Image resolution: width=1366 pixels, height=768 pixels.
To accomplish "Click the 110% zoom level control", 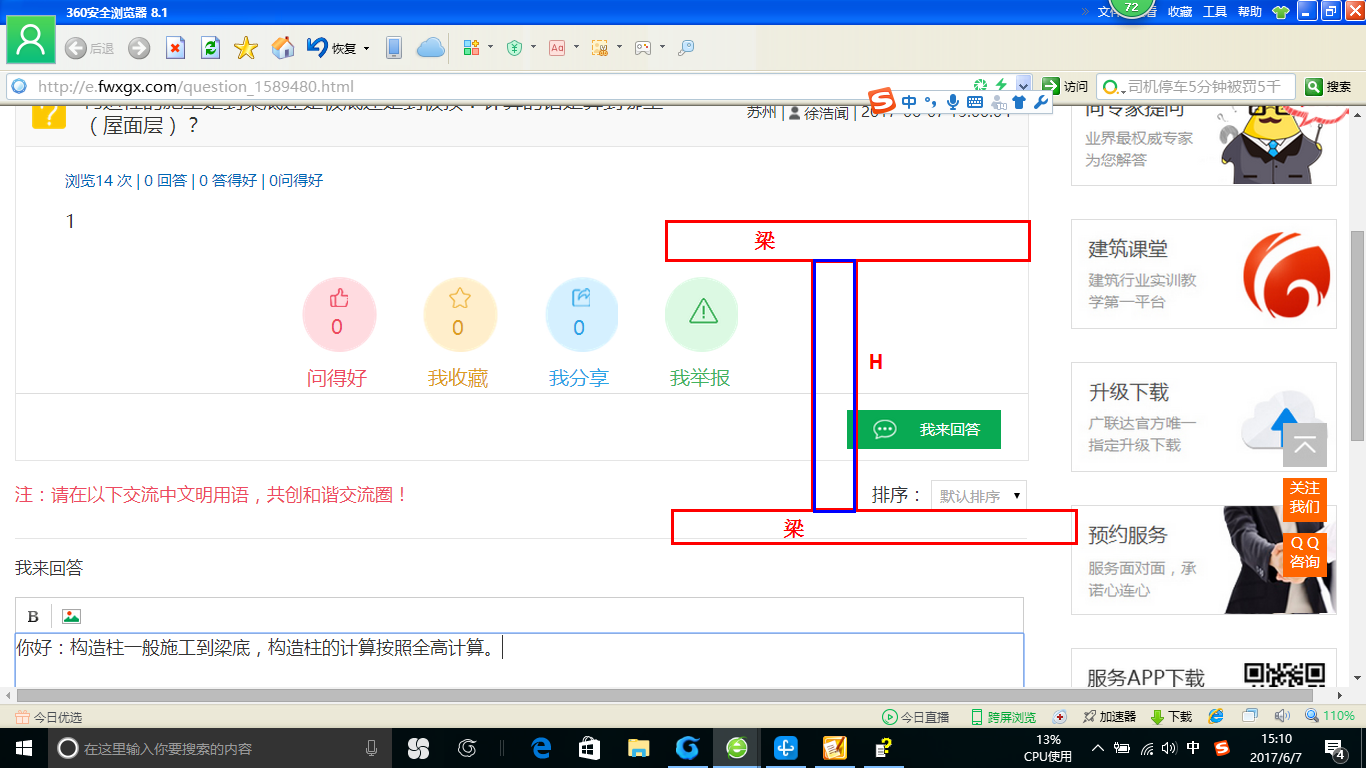I will click(1329, 716).
